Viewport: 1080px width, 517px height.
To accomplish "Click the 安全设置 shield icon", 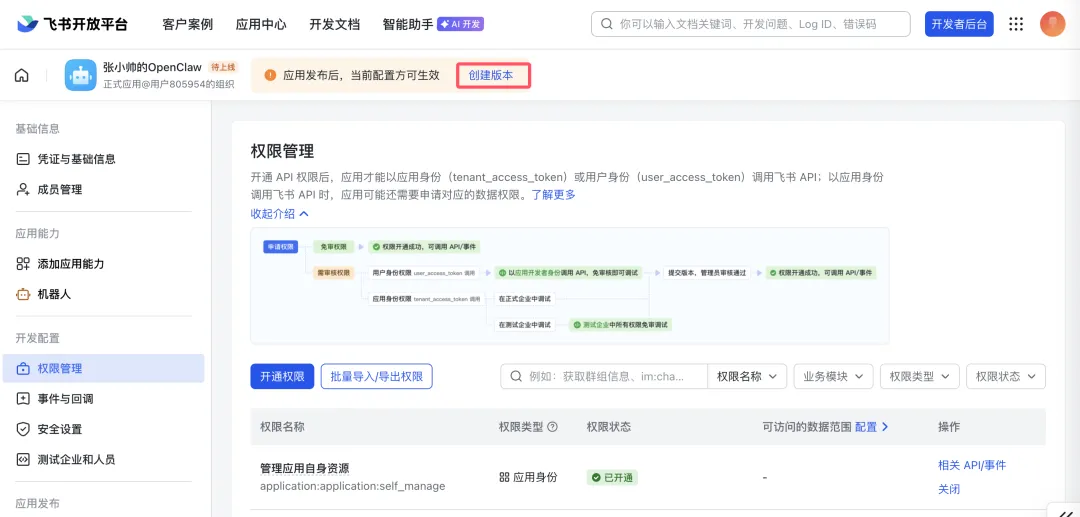I will (x=23, y=429).
